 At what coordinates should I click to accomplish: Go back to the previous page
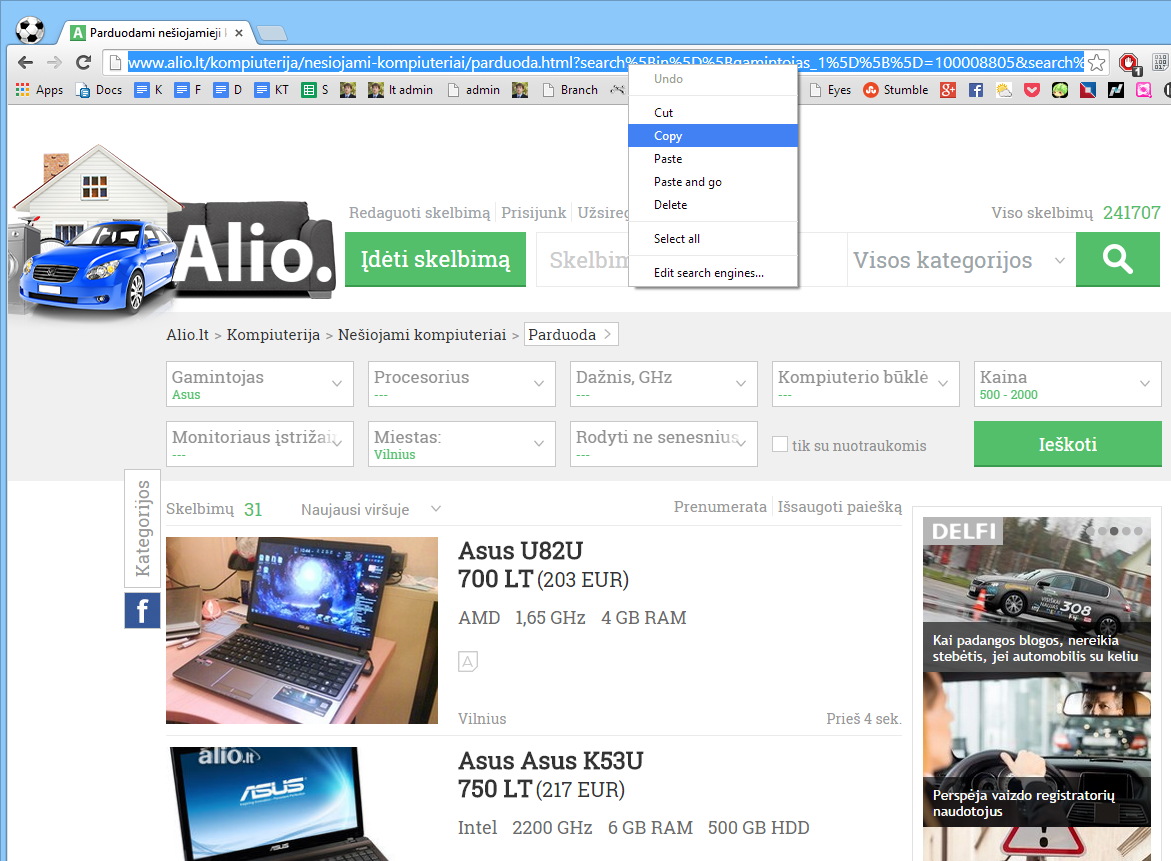[25, 63]
